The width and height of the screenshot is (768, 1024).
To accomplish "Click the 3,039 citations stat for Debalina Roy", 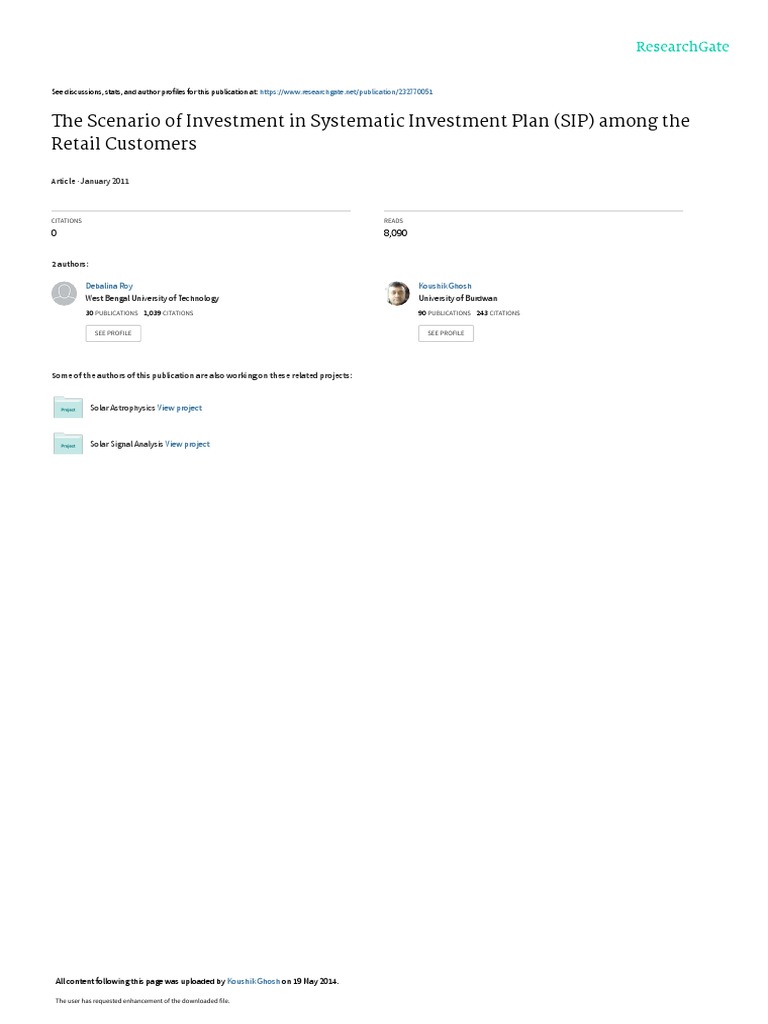I will point(169,313).
